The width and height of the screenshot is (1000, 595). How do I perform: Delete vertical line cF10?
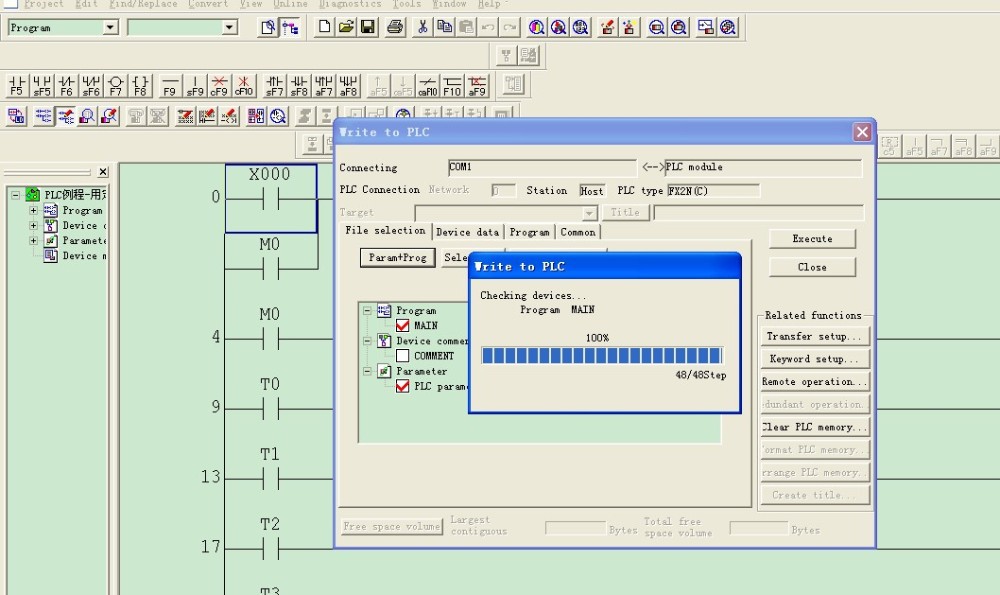click(244, 85)
